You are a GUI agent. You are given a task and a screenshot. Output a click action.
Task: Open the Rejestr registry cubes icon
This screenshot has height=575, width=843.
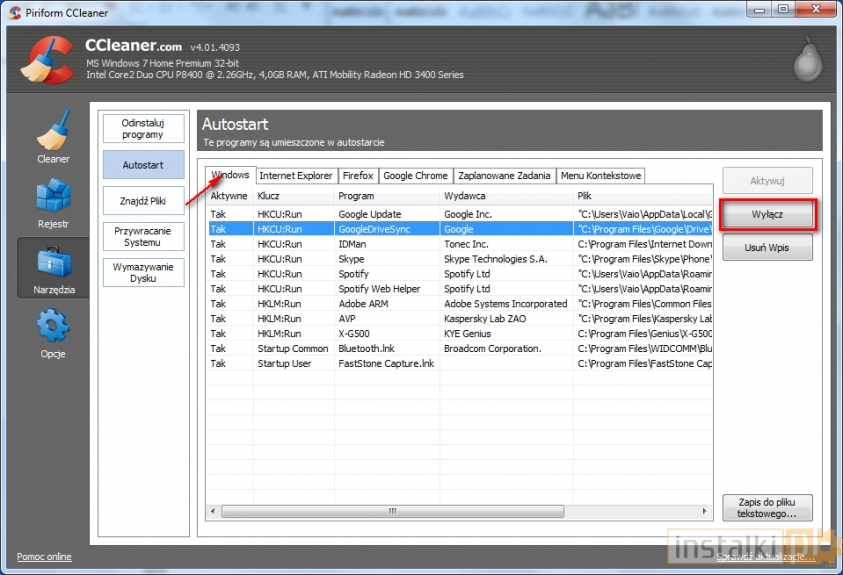coord(53,195)
